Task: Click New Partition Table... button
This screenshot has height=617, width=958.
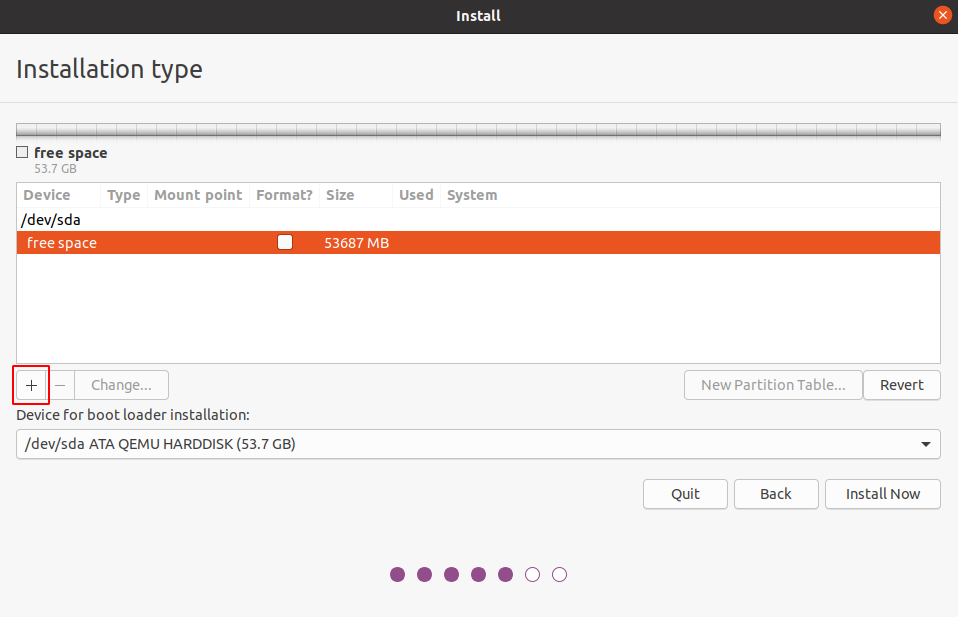Action: (773, 385)
